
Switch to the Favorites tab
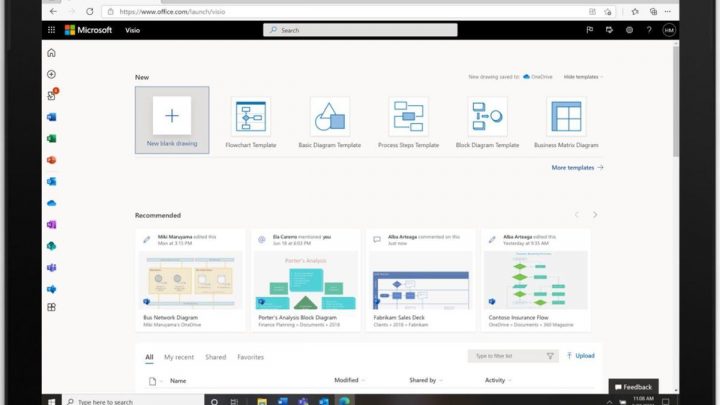(250, 357)
